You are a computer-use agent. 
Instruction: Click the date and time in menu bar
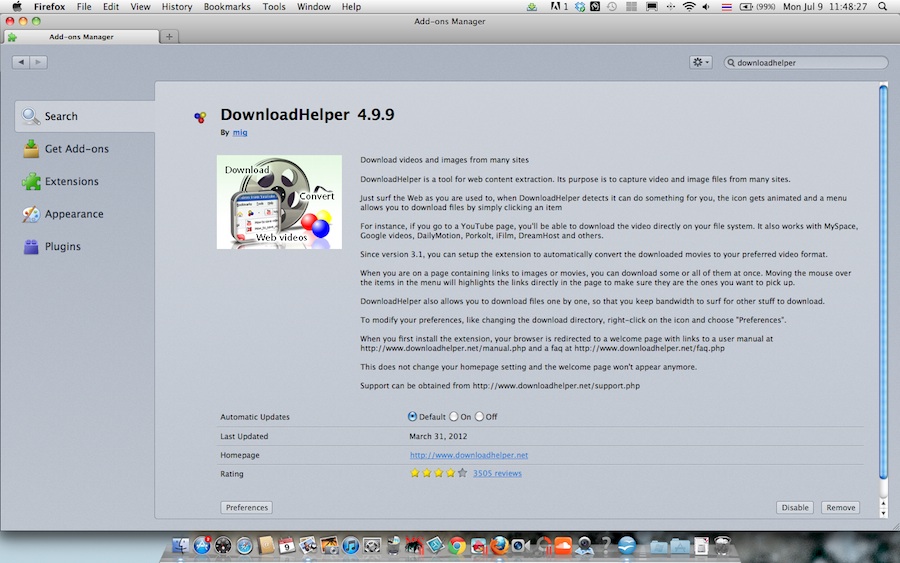pyautogui.click(x=825, y=7)
